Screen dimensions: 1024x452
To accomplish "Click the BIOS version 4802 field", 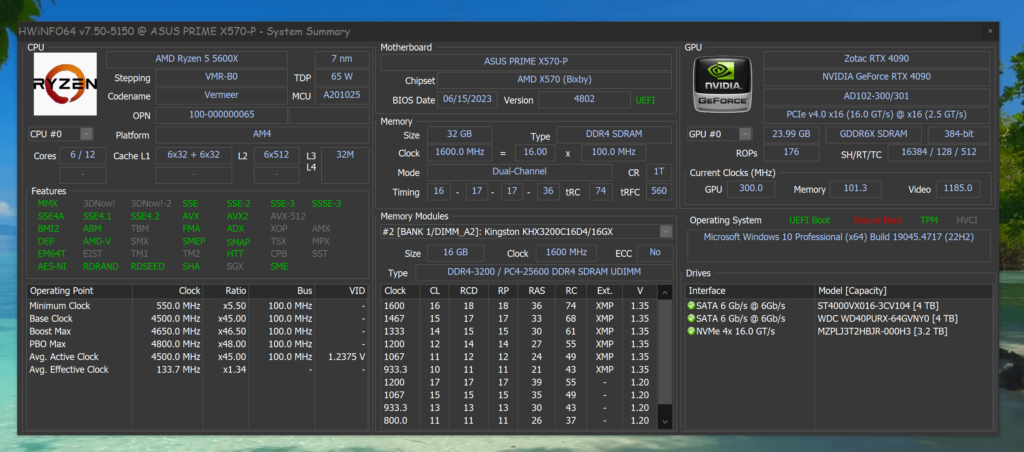I will point(584,100).
